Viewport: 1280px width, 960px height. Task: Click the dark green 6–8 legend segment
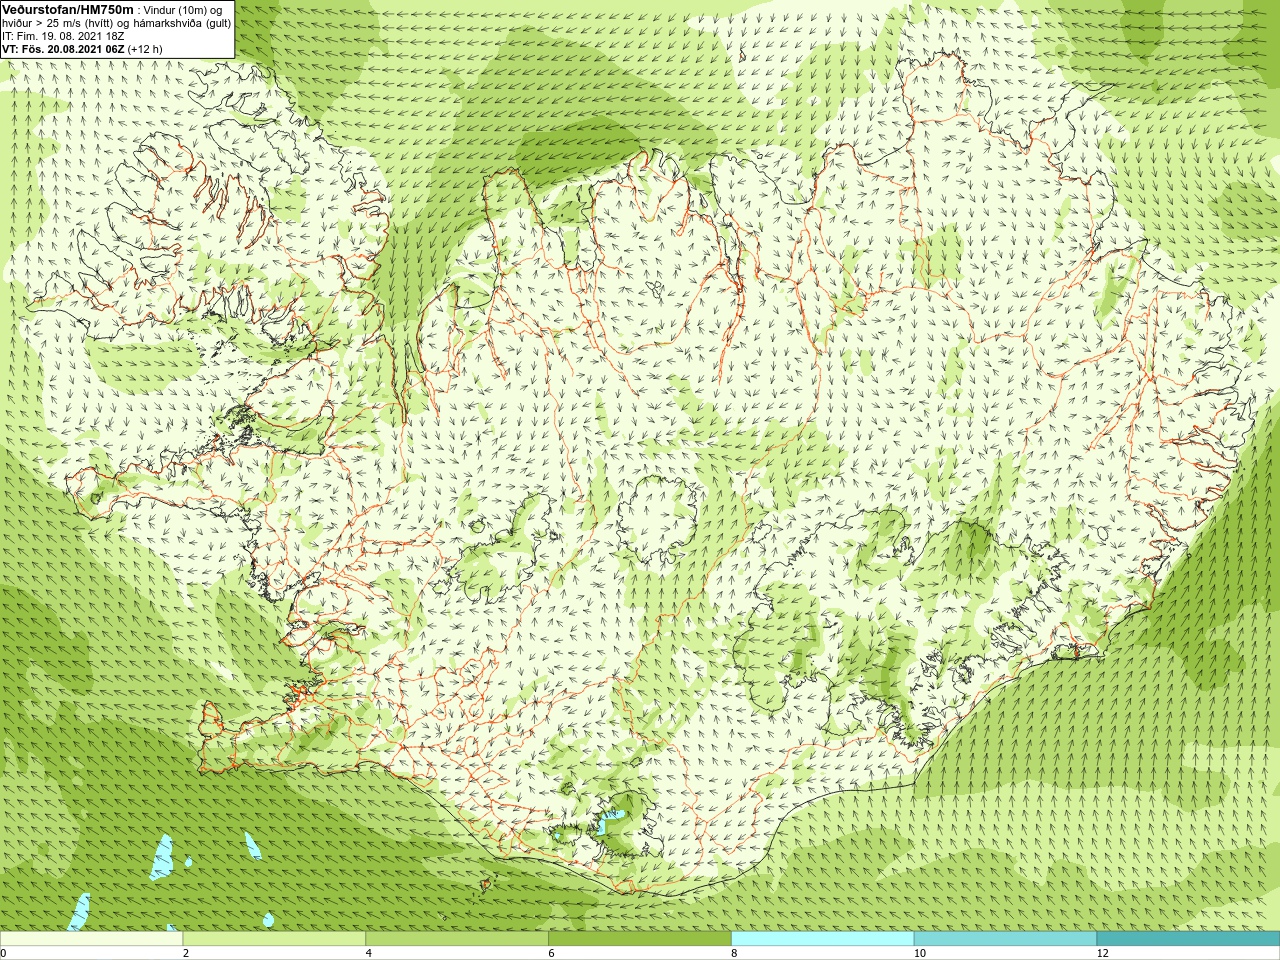pyautogui.click(x=640, y=939)
